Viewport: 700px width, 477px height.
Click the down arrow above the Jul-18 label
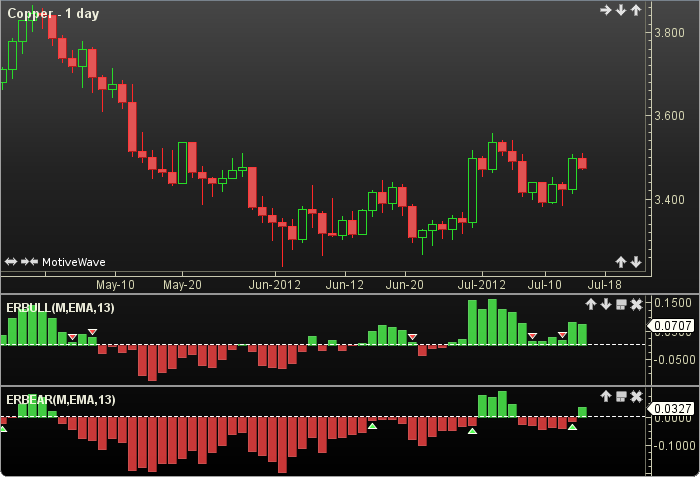[x=636, y=262]
